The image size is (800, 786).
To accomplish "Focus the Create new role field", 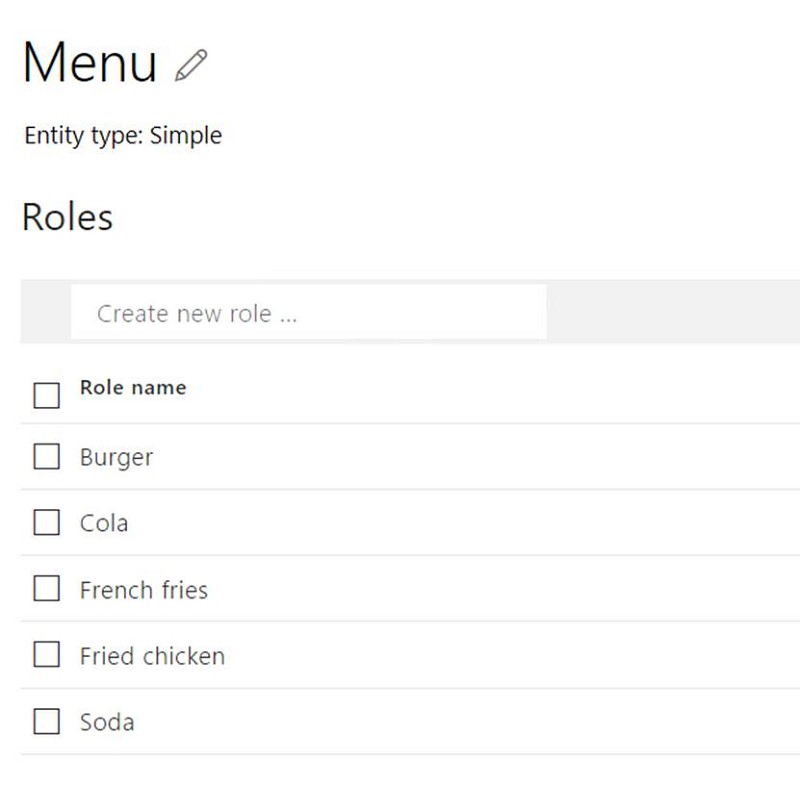I will pos(309,312).
